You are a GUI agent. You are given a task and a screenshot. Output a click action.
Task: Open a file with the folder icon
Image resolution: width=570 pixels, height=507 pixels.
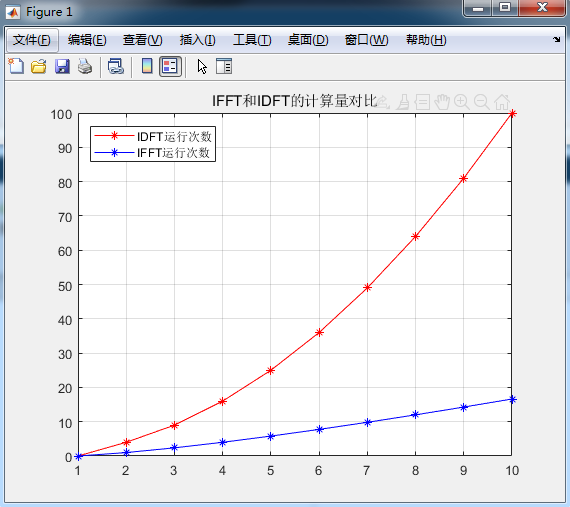tap(39, 67)
